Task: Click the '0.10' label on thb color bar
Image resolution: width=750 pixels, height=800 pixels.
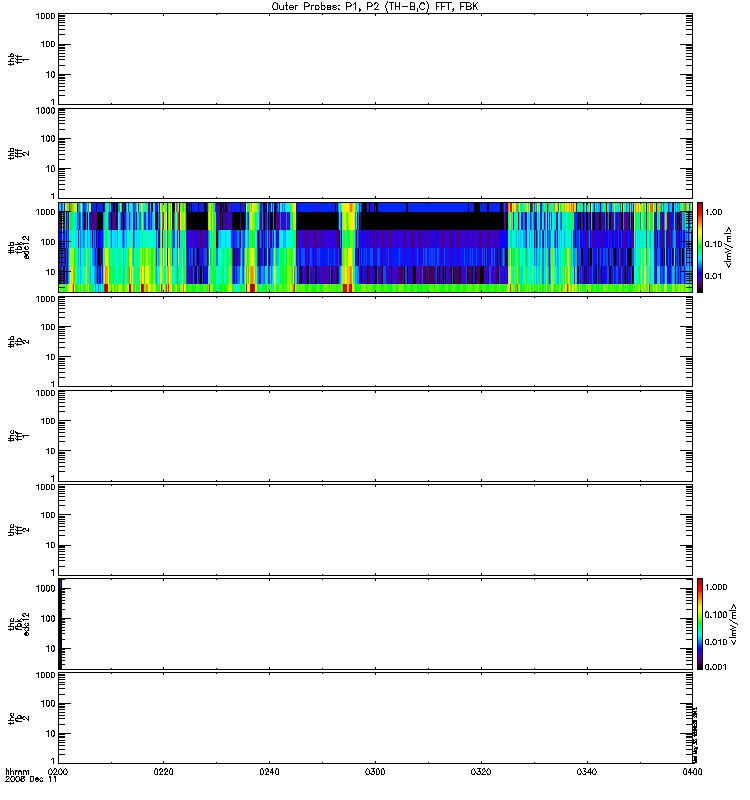Action: point(713,244)
